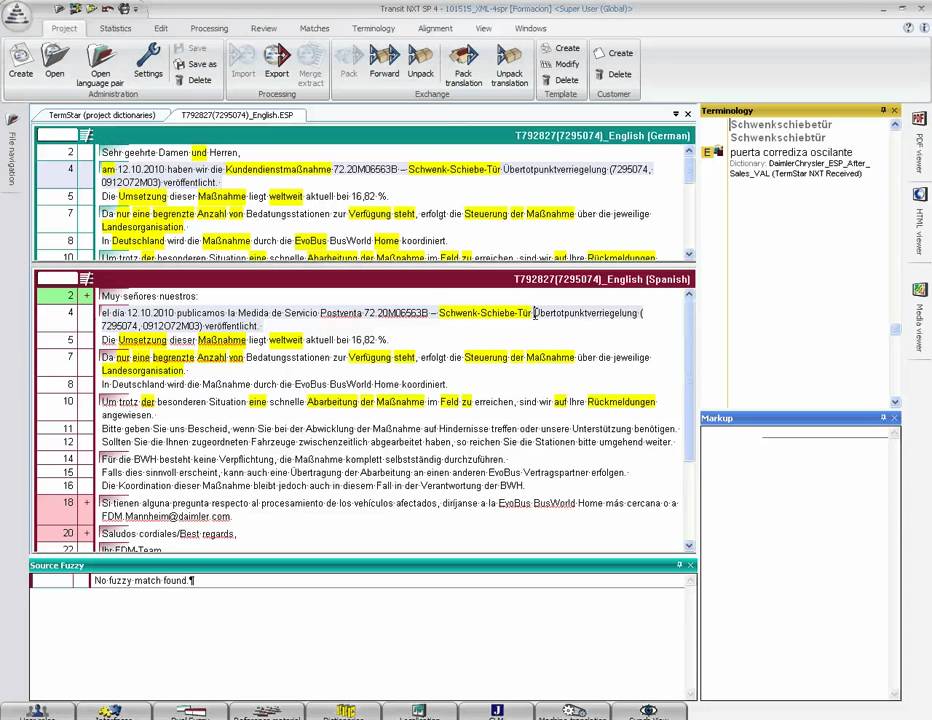The width and height of the screenshot is (932, 720).
Task: Click Machine translation gear icon in bottom bar
Action: [x=573, y=711]
